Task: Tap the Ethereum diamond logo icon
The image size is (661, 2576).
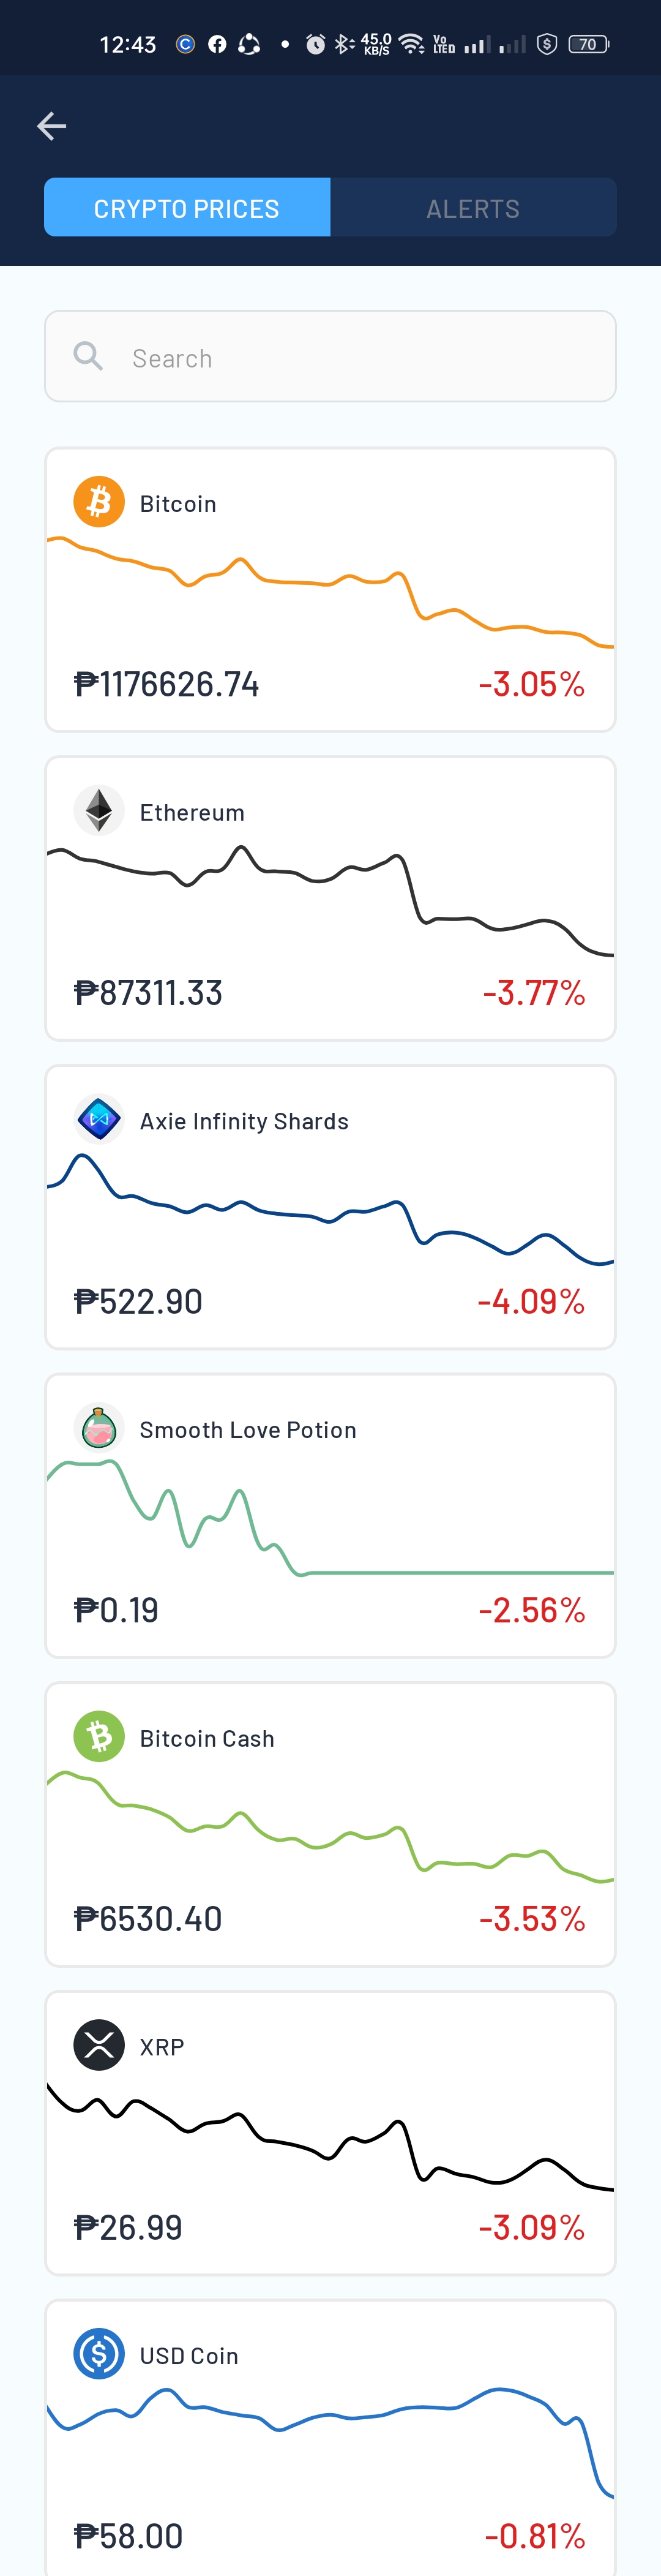Action: [x=99, y=810]
